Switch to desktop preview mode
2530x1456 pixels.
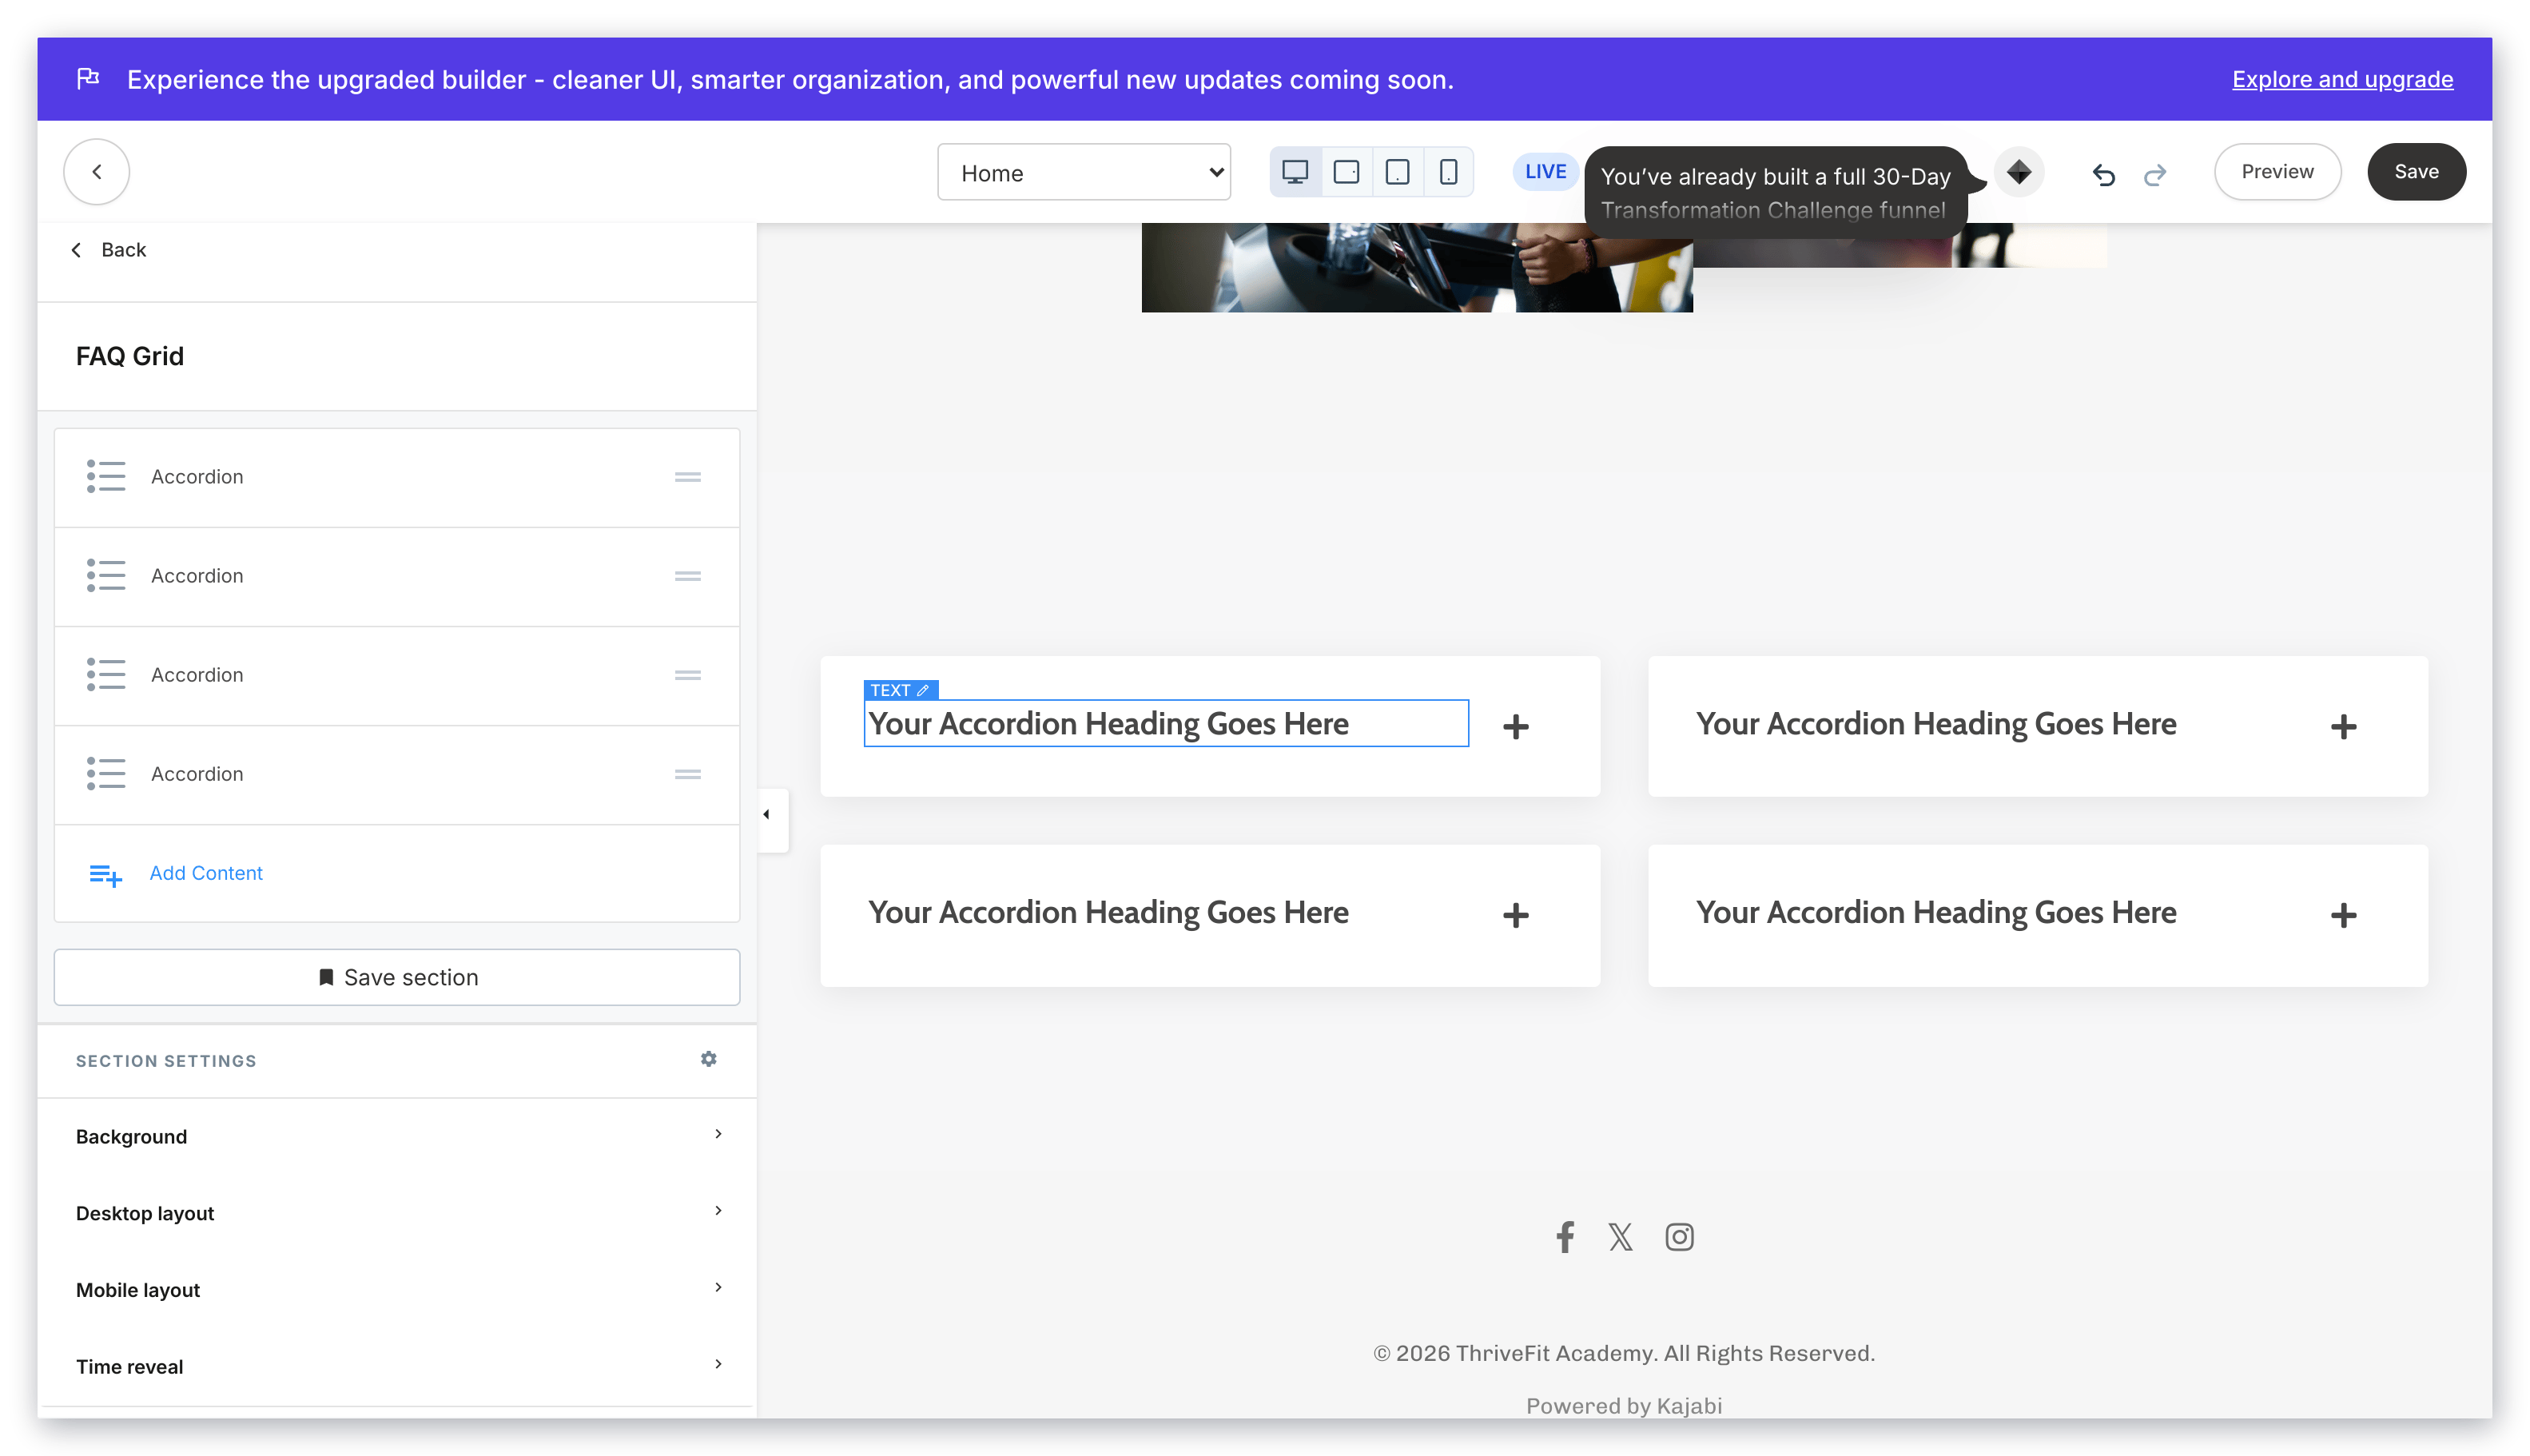pyautogui.click(x=1294, y=172)
